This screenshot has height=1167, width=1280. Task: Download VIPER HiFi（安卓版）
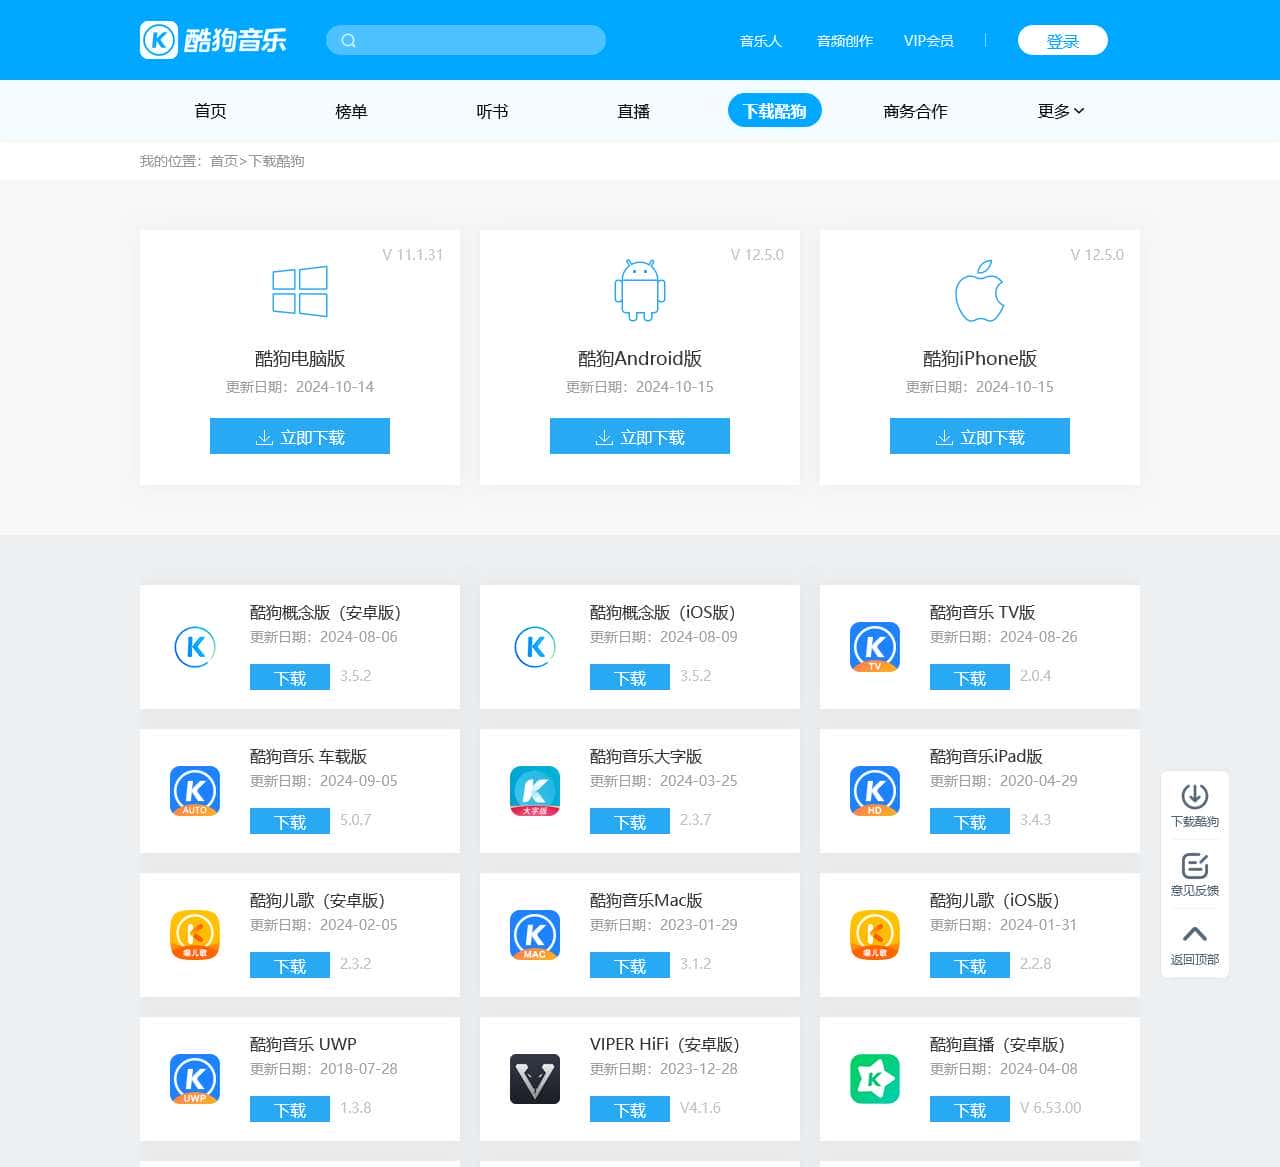point(630,1110)
